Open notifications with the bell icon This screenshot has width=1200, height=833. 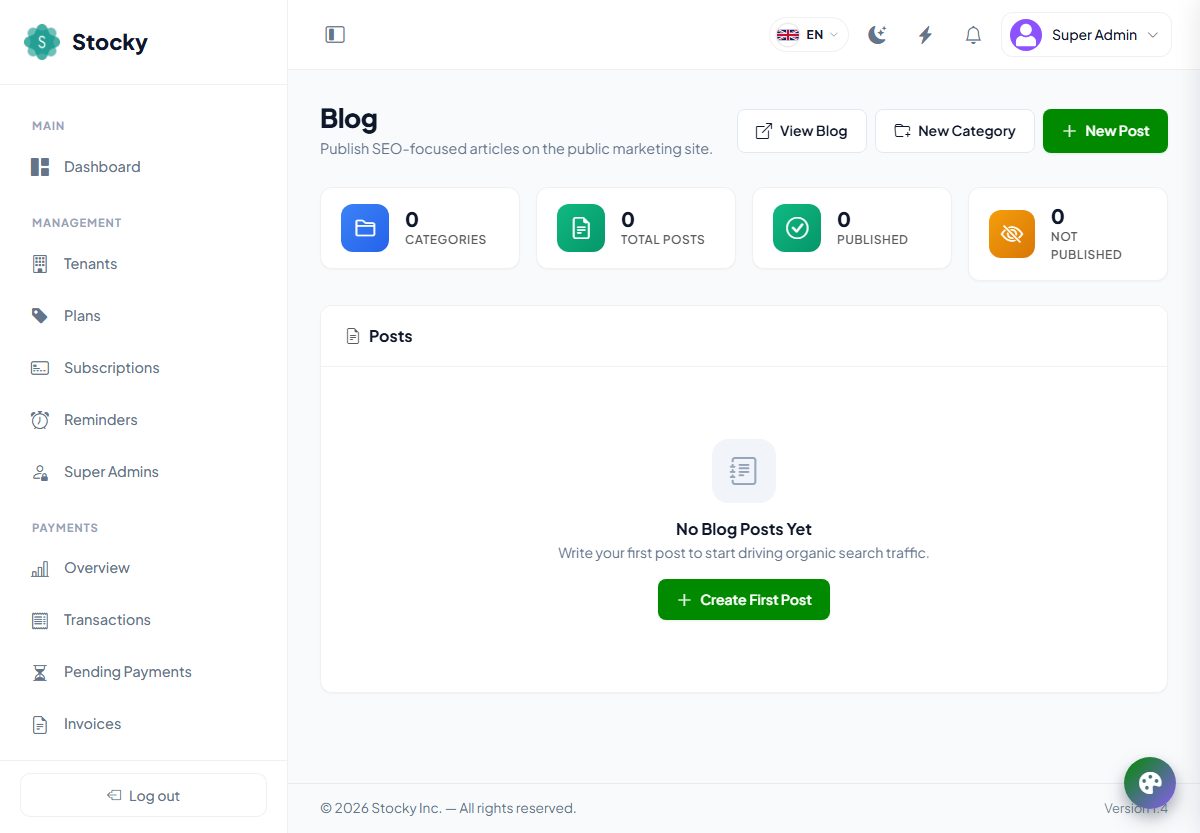[x=973, y=35]
